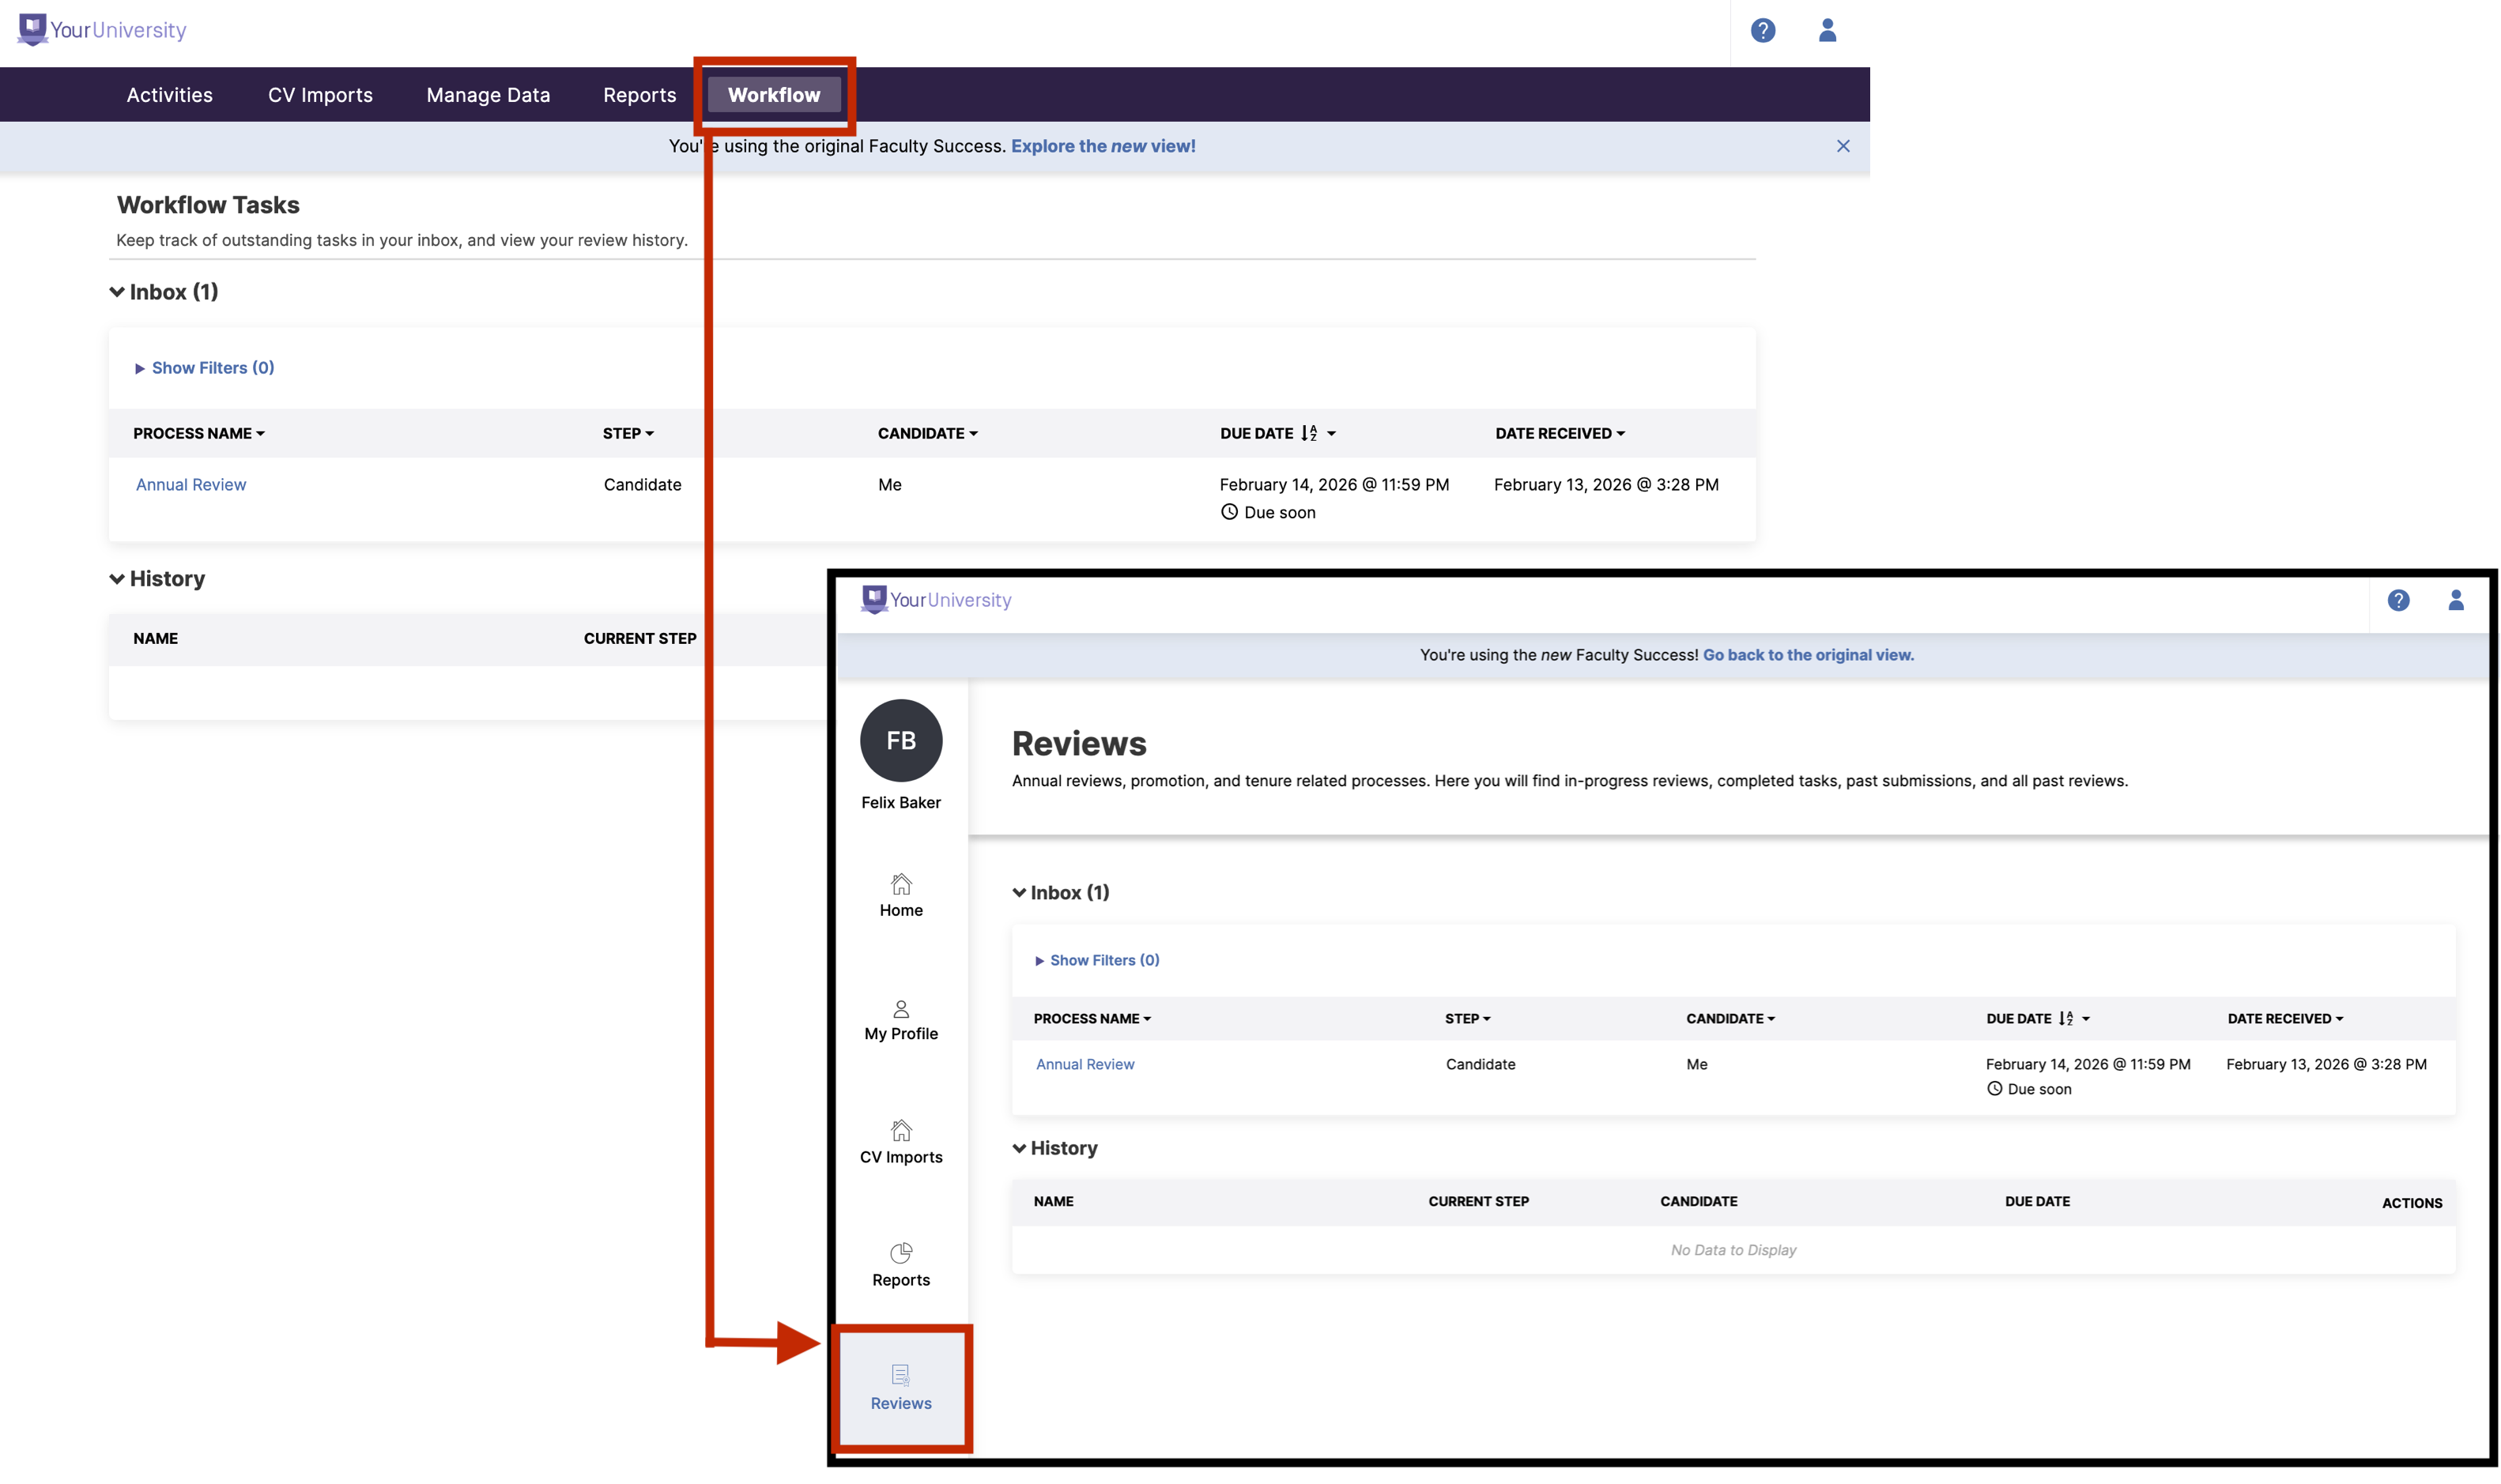Click the Workflow Tasks heading
Screen dimensions: 2501x1484
click(208, 205)
